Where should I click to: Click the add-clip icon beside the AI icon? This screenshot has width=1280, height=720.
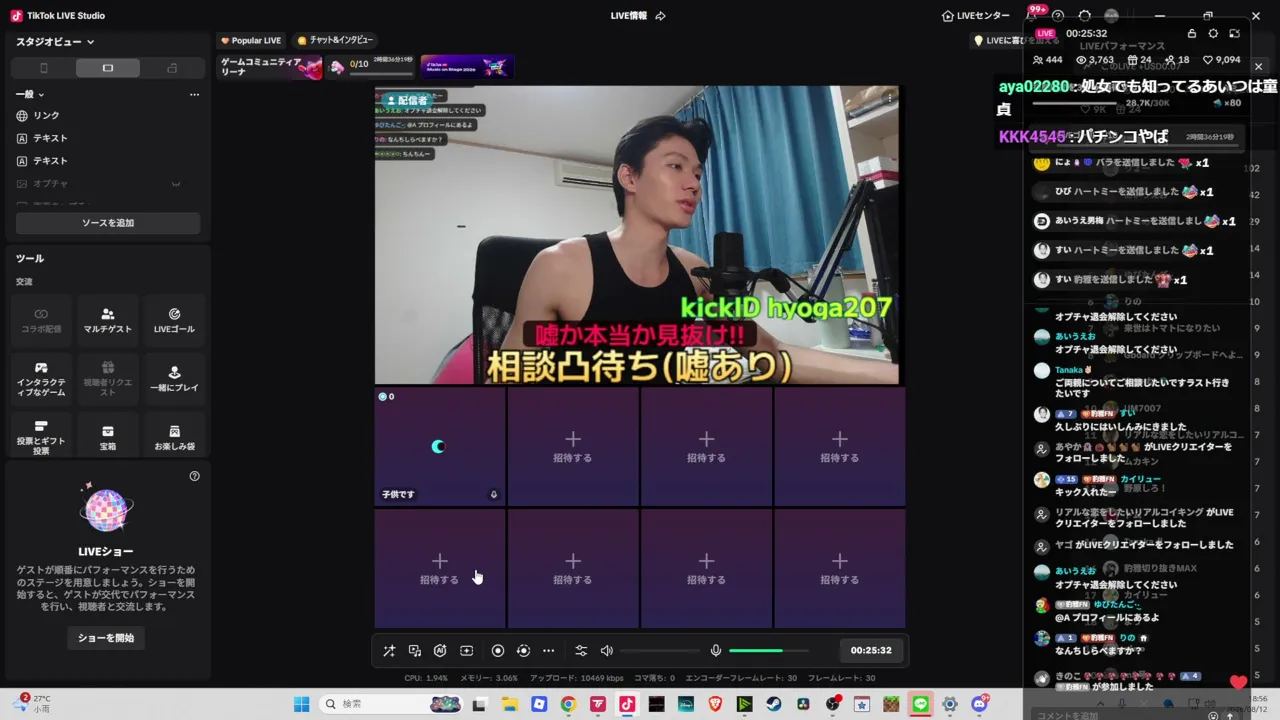466,650
